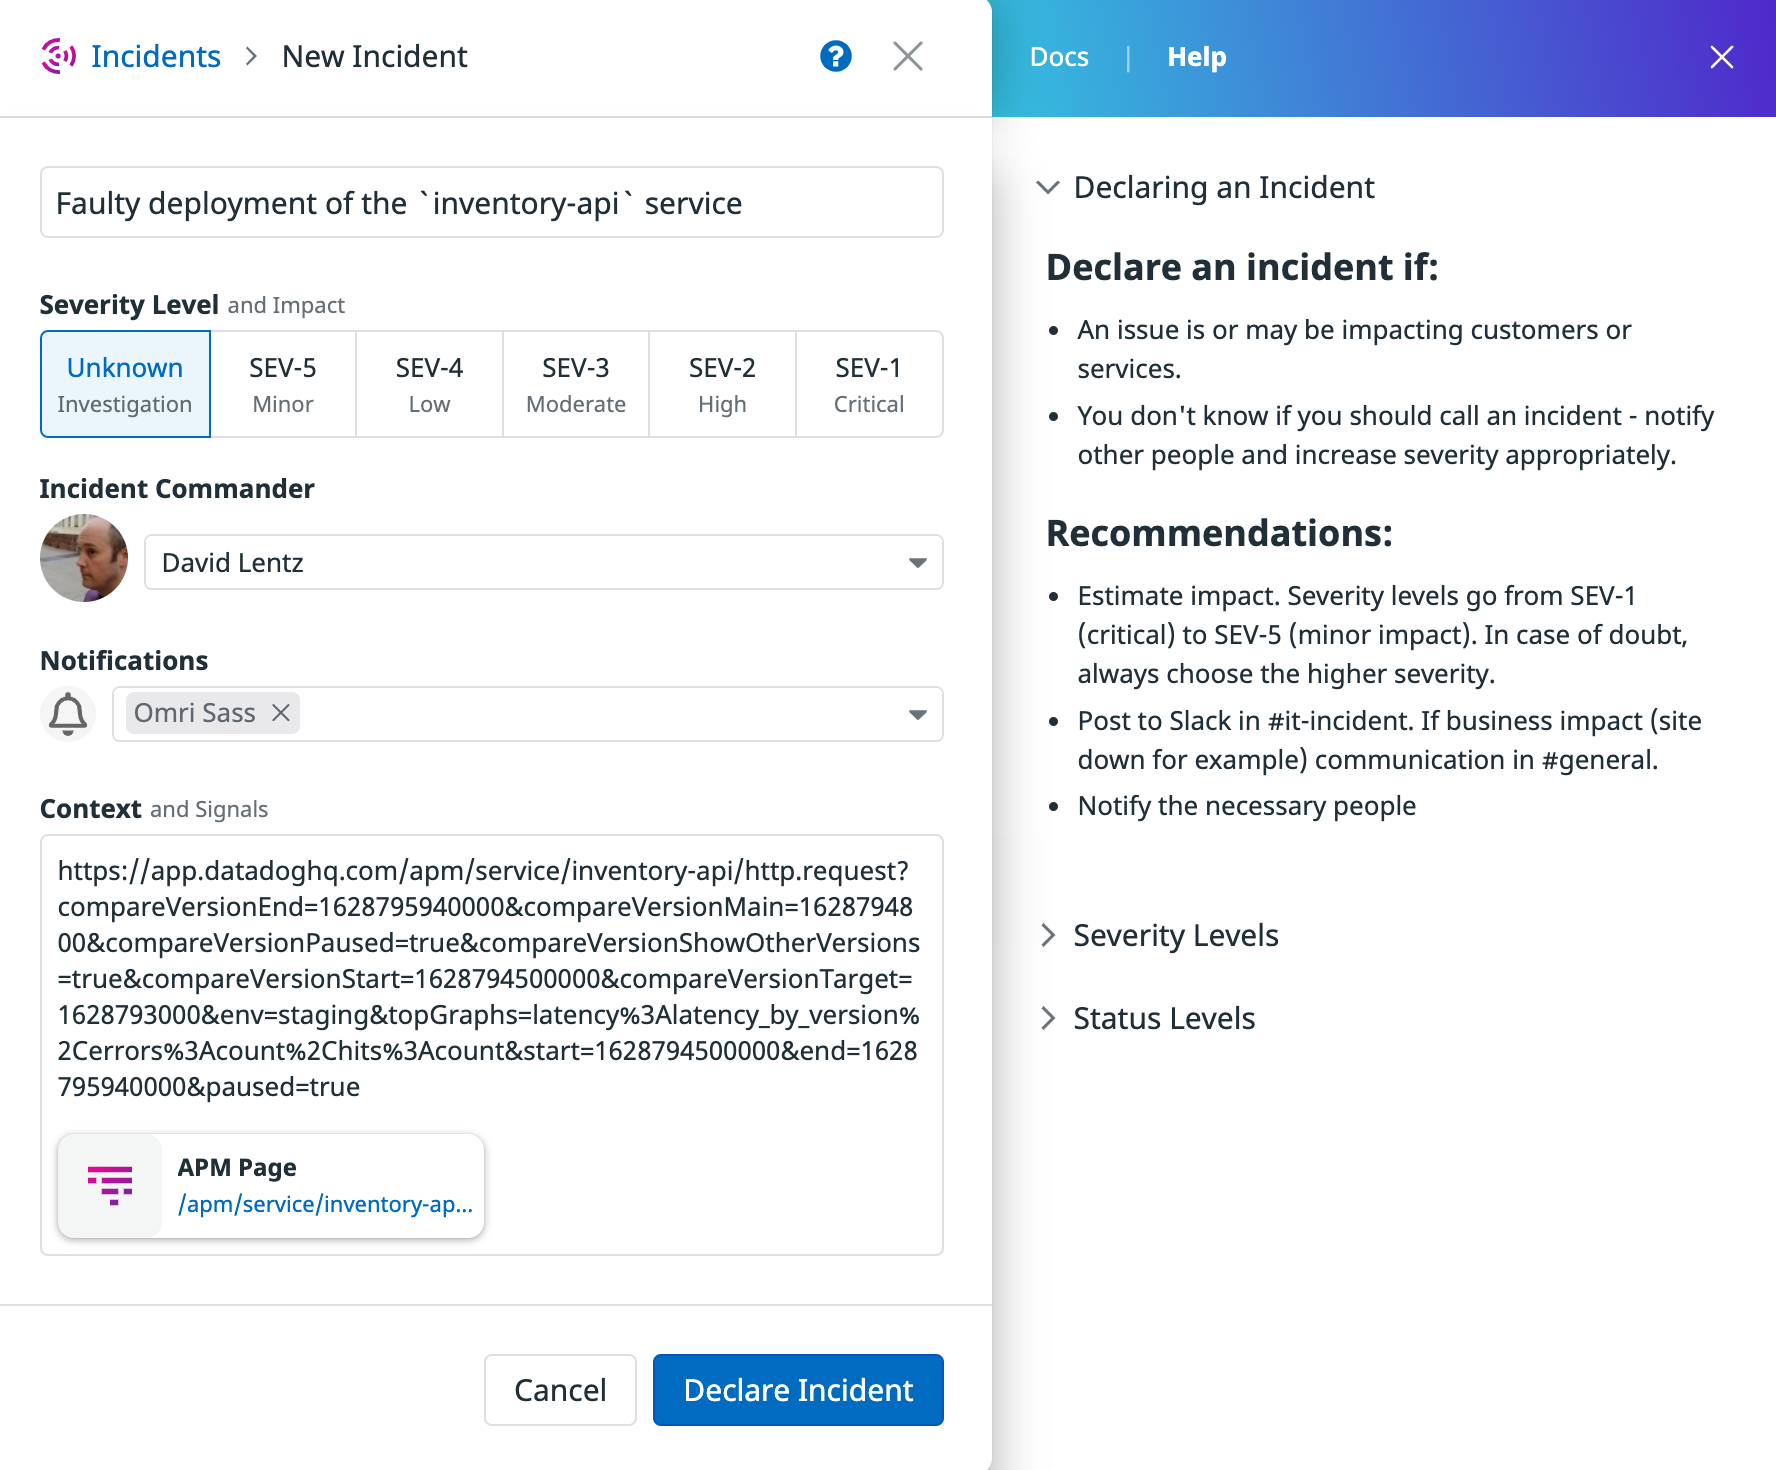Switch to the Docs tab
Viewport: 1776px width, 1470px height.
[1059, 57]
